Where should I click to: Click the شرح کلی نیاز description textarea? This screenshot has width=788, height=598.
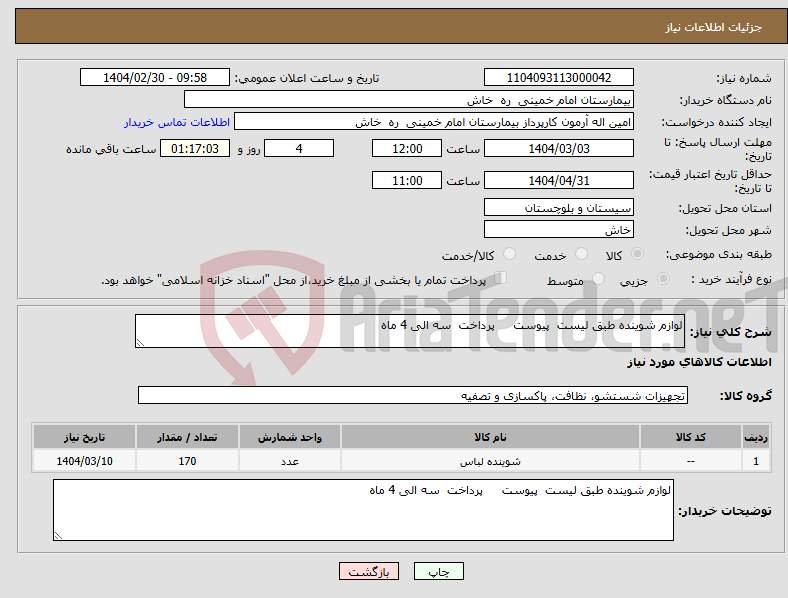(410, 331)
